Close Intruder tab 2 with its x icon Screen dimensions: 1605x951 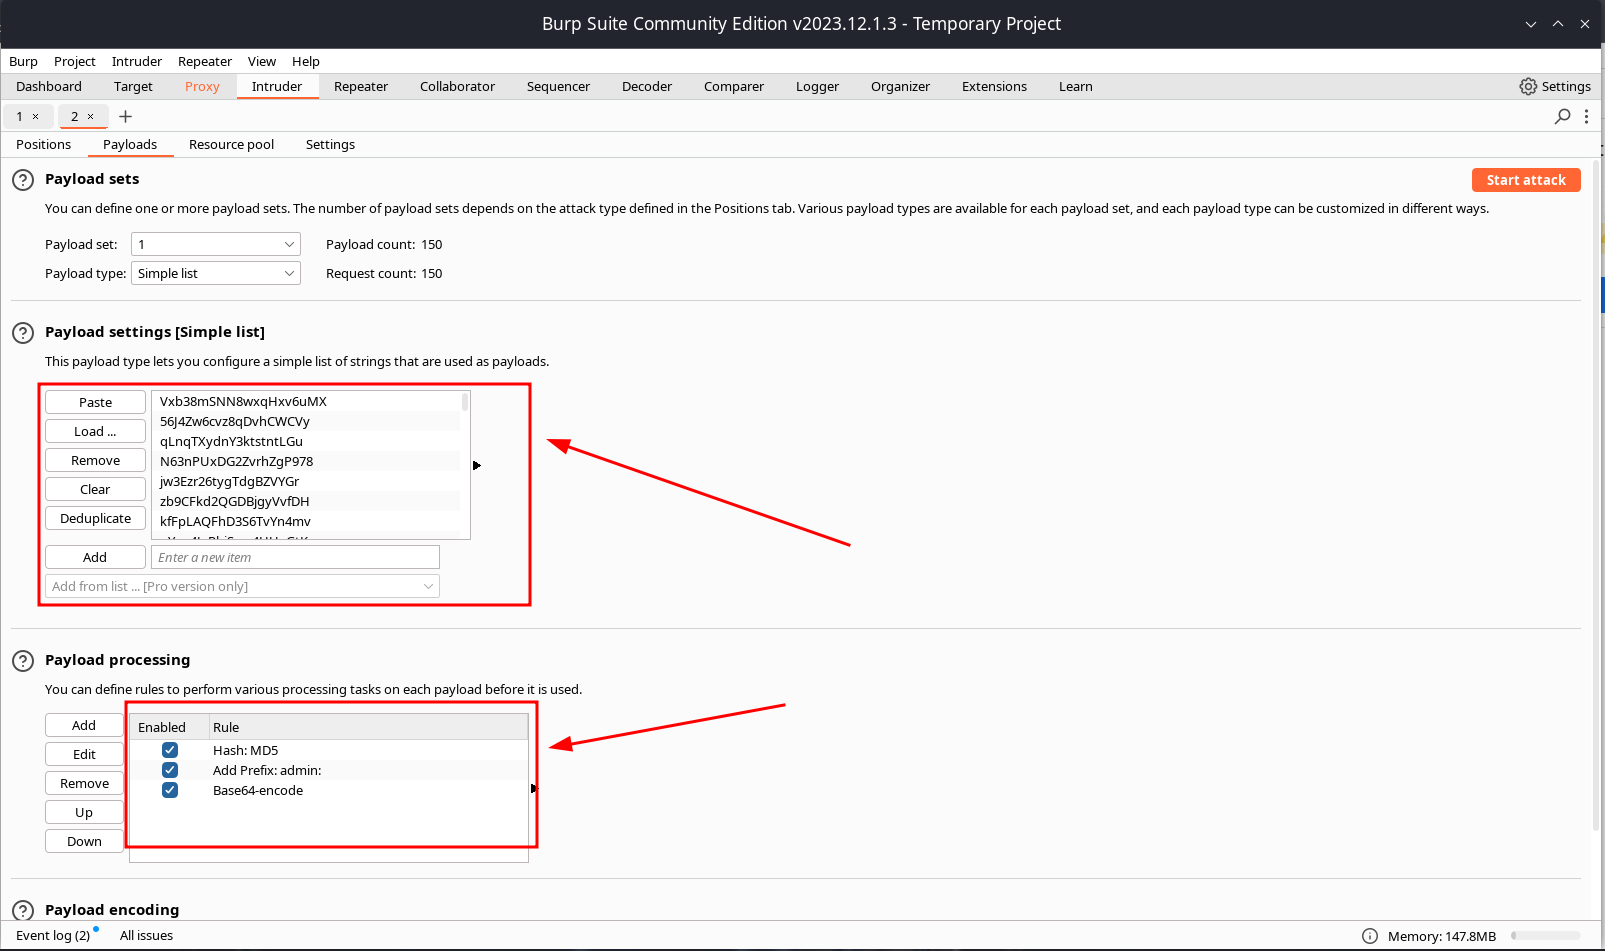point(91,117)
